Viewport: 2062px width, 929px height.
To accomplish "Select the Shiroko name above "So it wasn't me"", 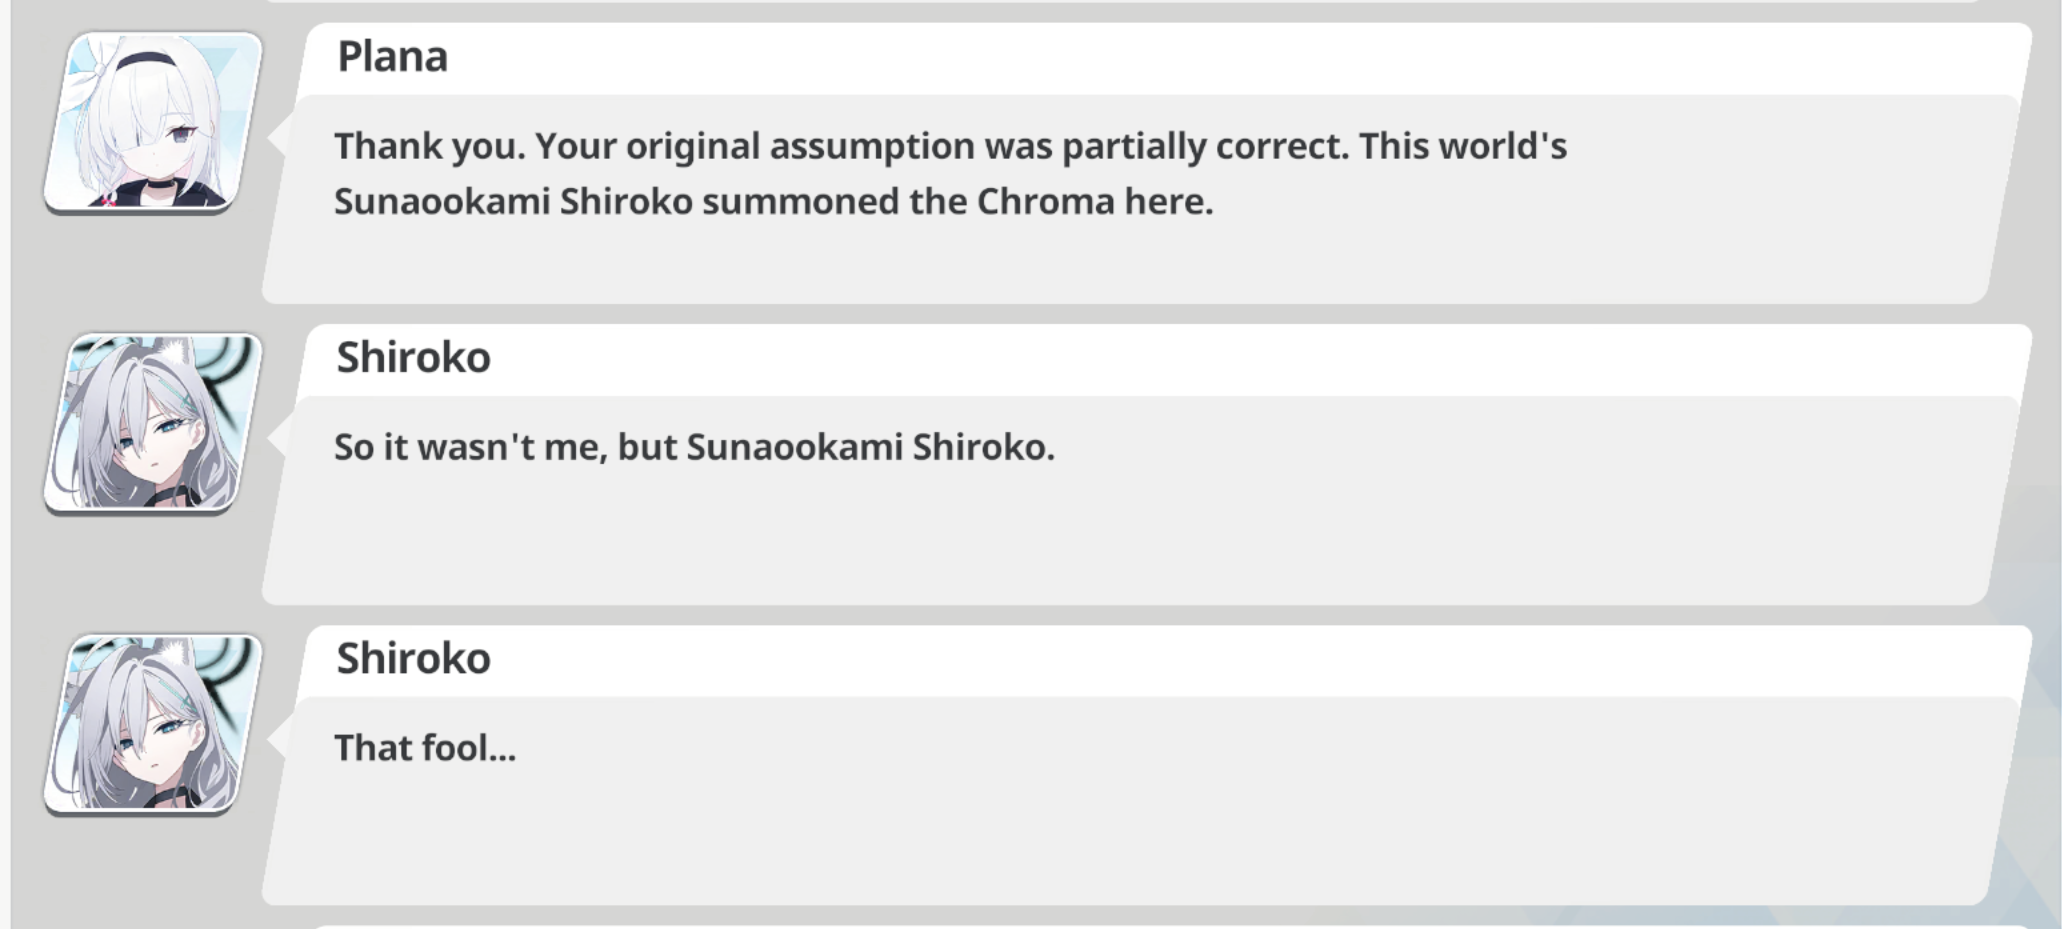I will click(413, 358).
